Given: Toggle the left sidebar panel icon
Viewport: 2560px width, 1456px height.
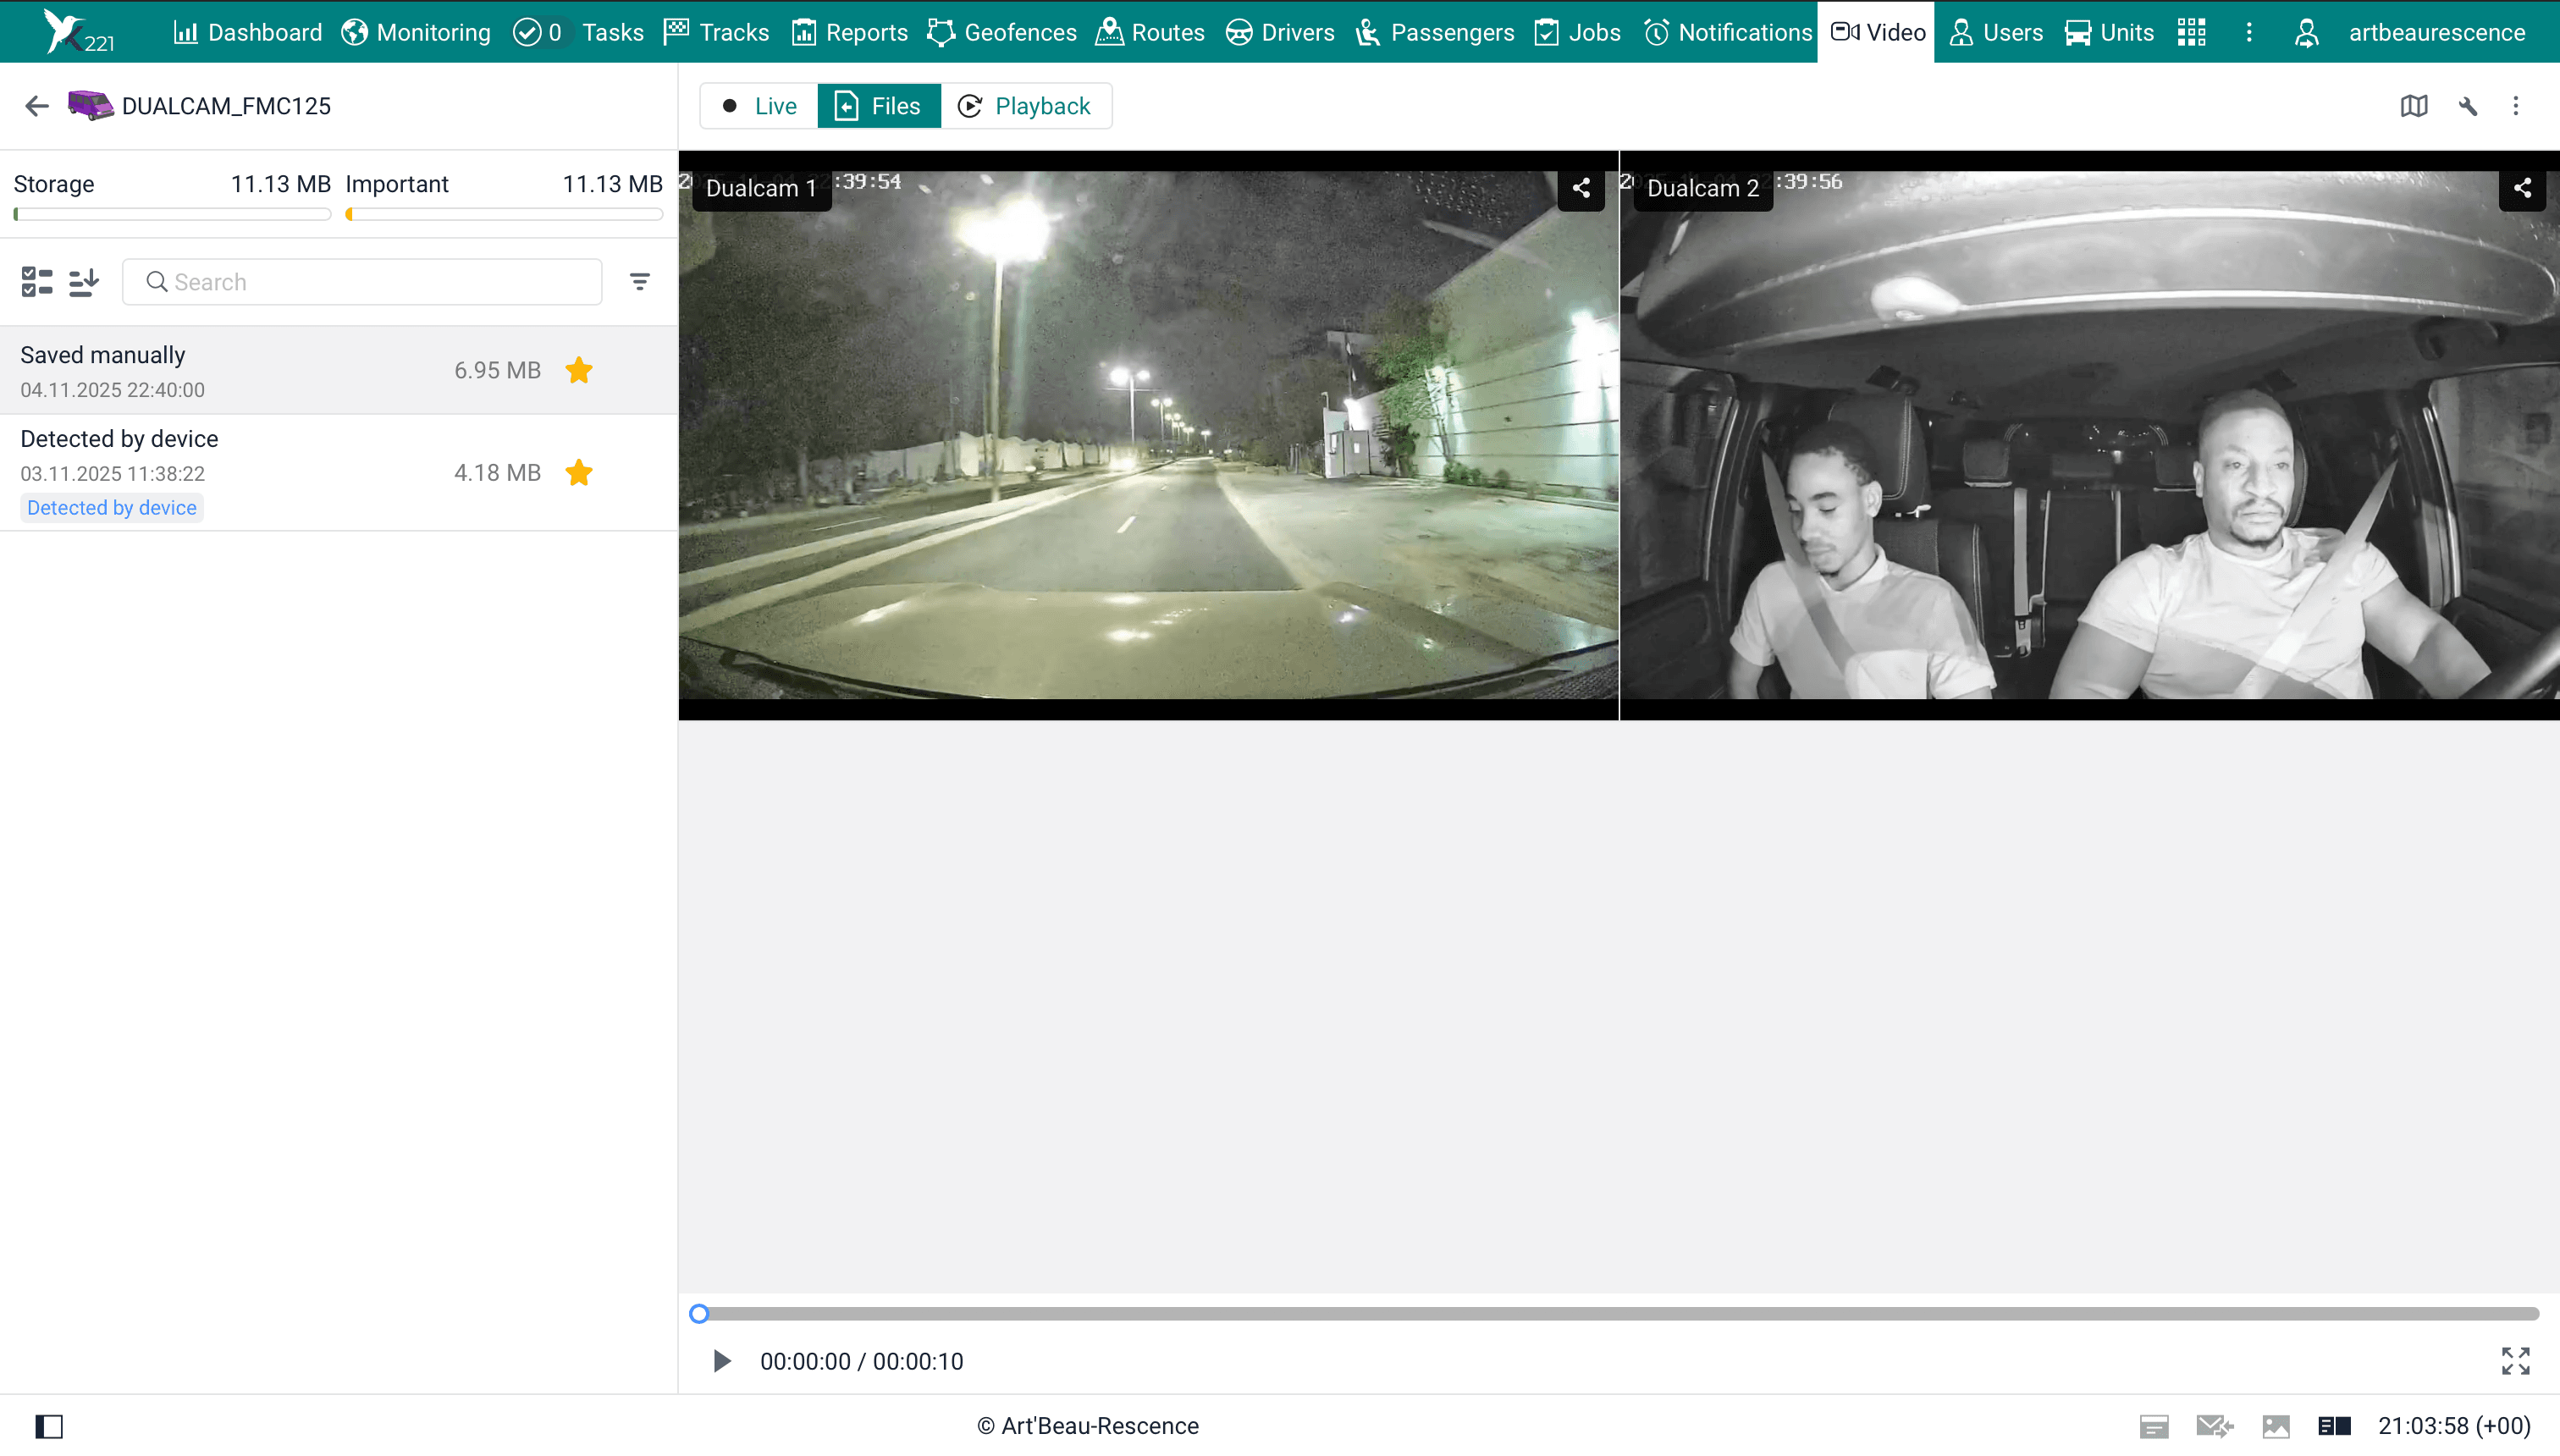Looking at the screenshot, I should click(49, 1426).
